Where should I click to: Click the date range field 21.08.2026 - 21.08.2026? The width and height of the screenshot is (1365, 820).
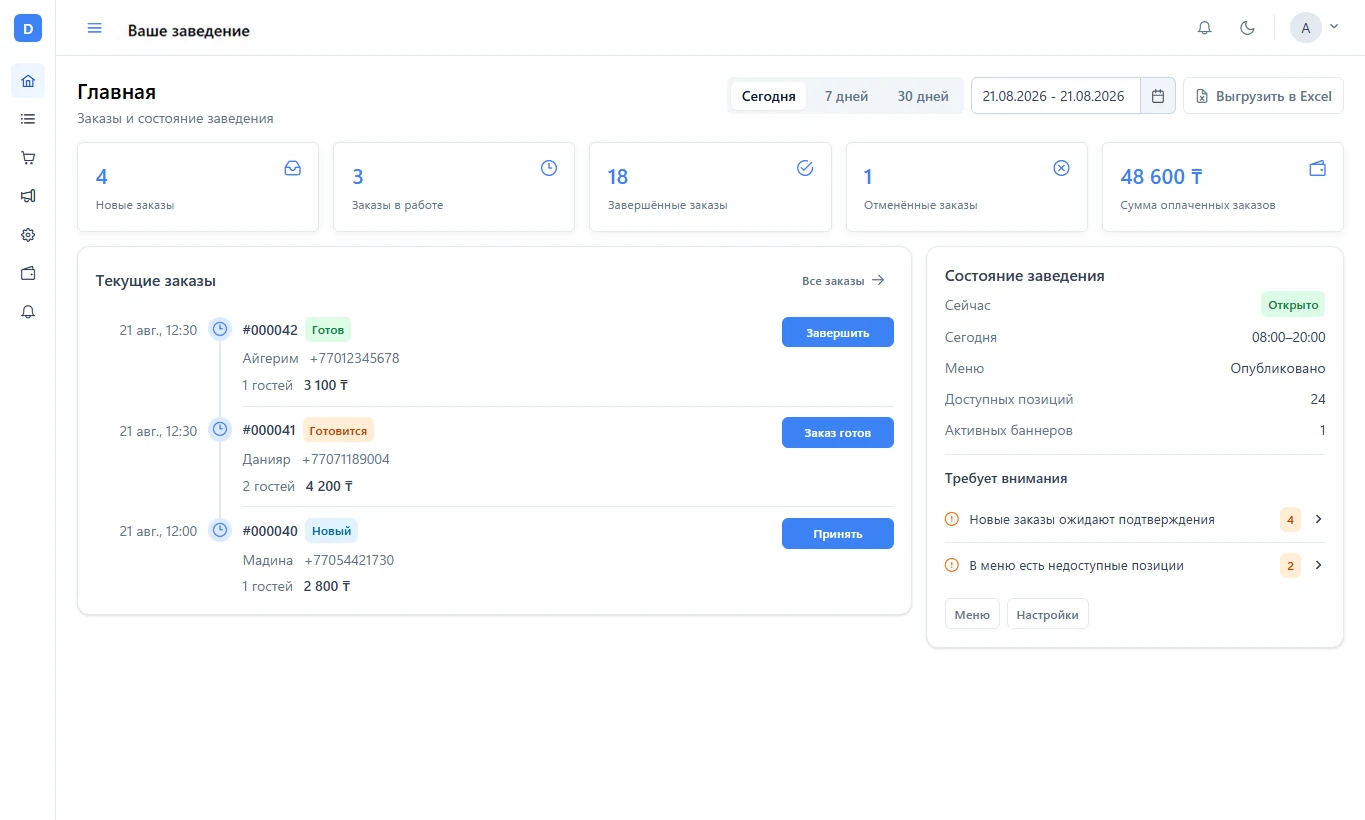pos(1056,96)
